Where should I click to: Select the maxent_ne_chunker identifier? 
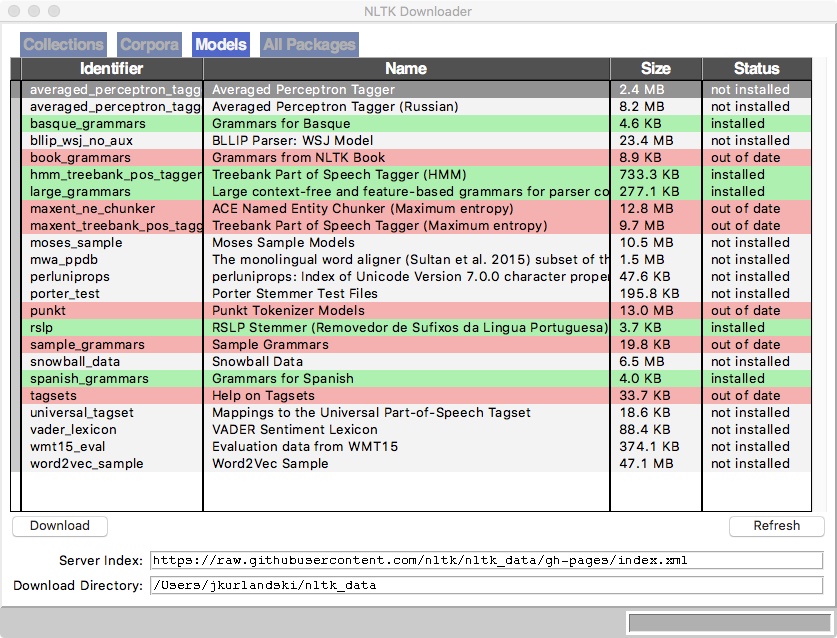click(92, 209)
